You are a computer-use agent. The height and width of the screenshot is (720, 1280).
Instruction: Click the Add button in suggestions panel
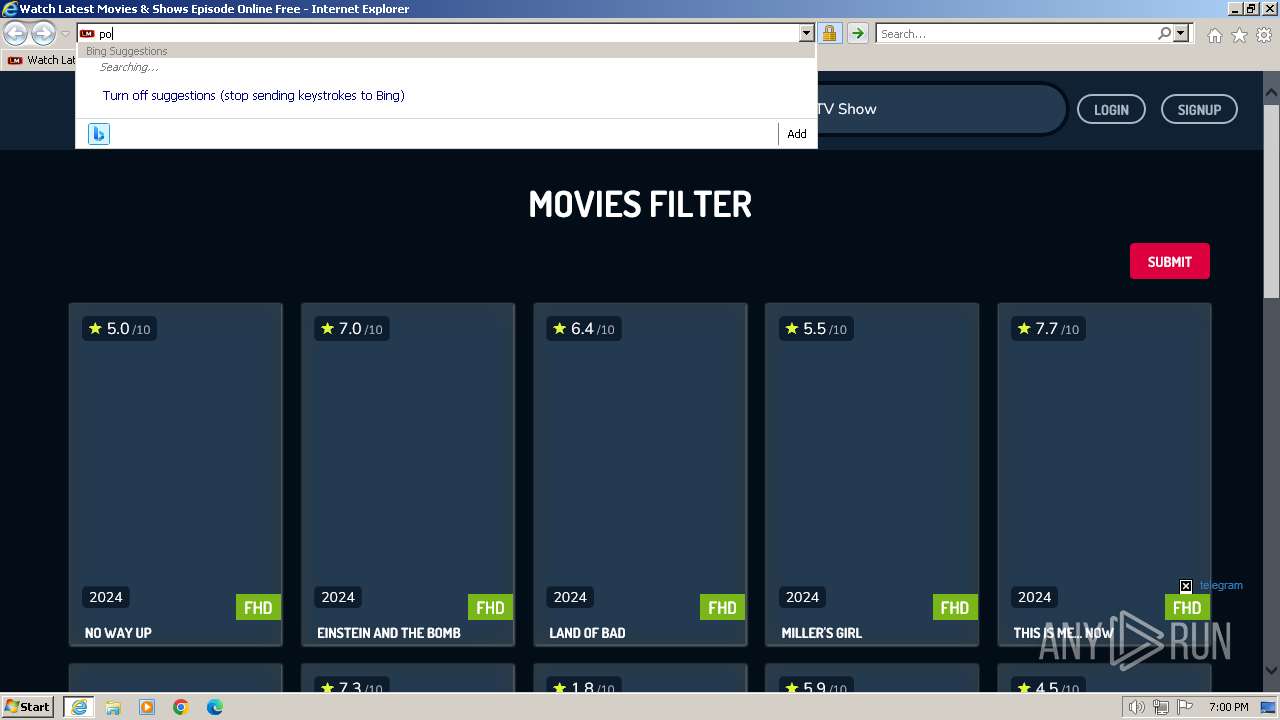(796, 134)
